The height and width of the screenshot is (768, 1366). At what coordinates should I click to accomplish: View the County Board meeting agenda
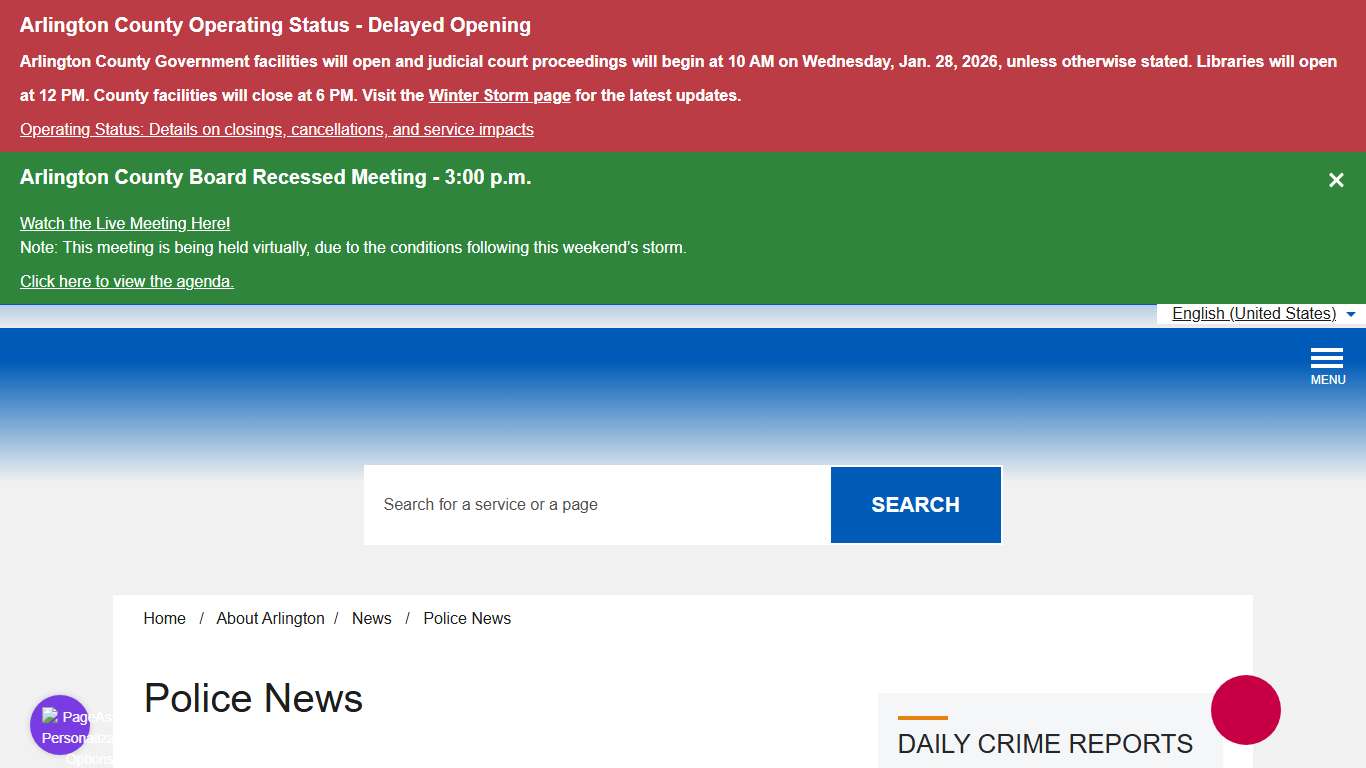[x=126, y=281]
